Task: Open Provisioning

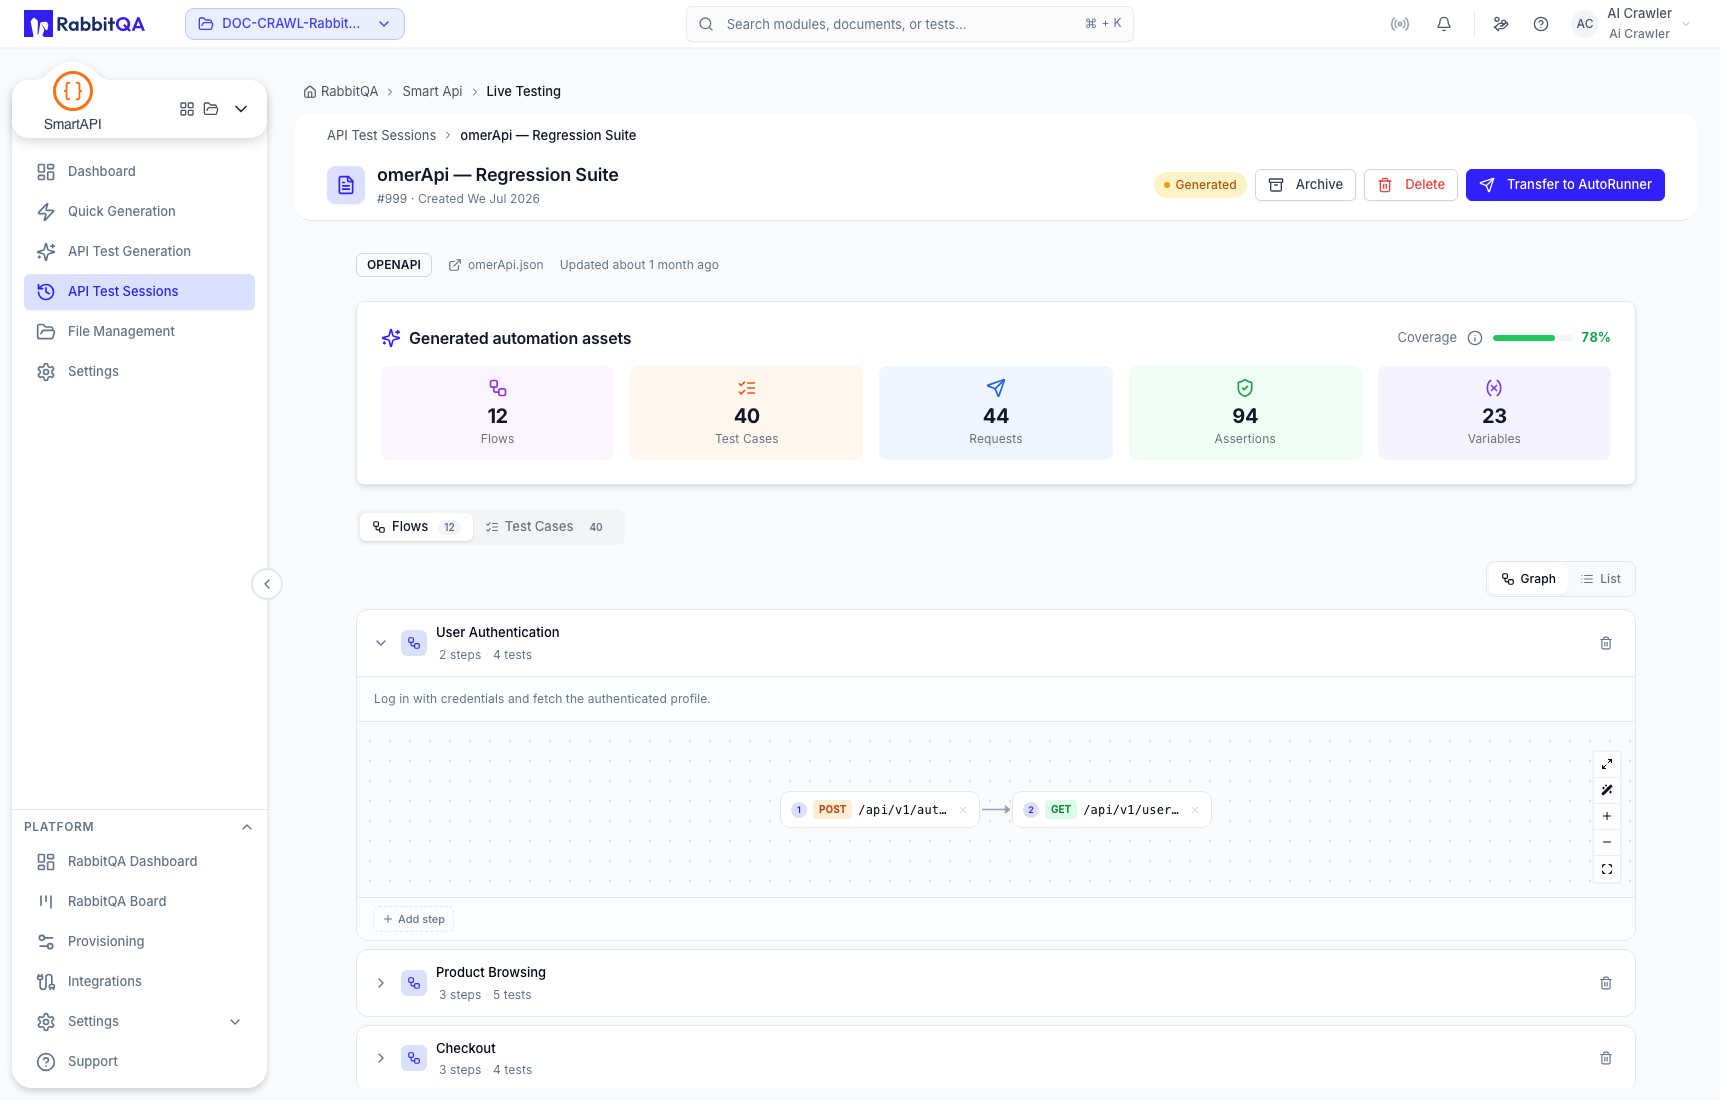Action: click(x=139, y=942)
